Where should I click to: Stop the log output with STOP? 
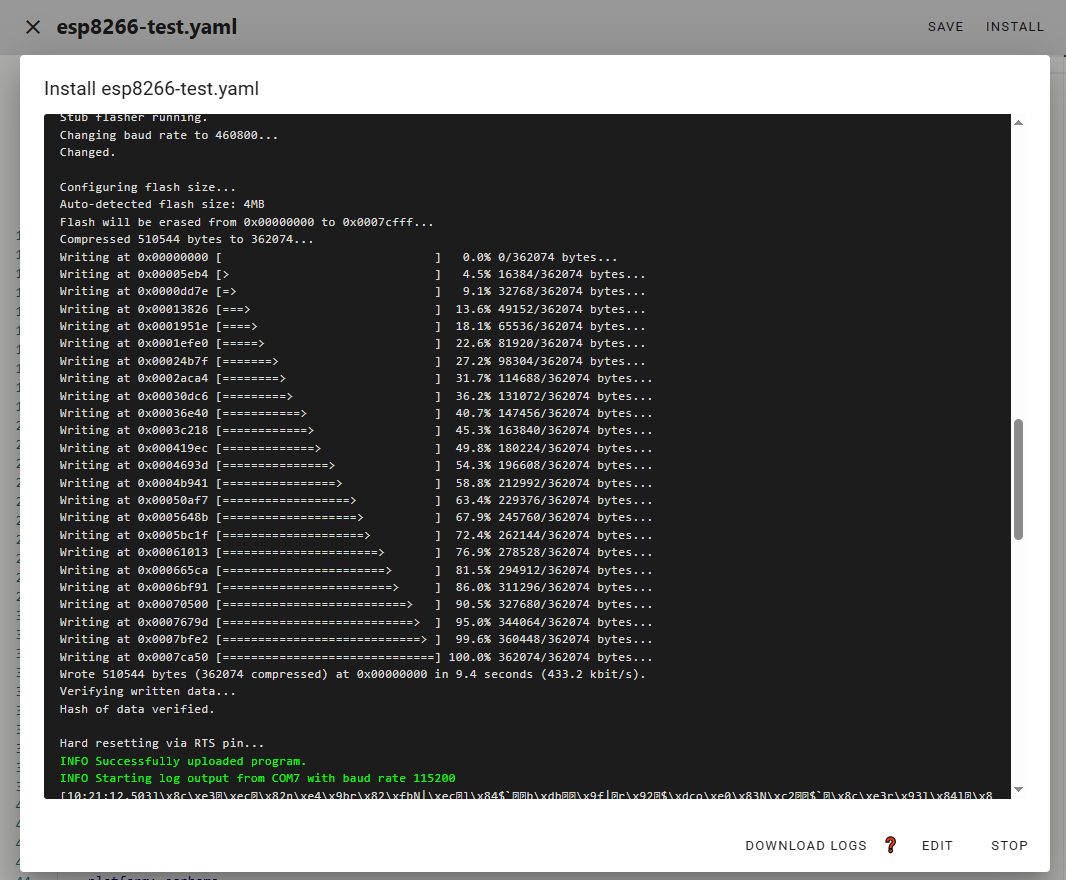tap(1009, 845)
